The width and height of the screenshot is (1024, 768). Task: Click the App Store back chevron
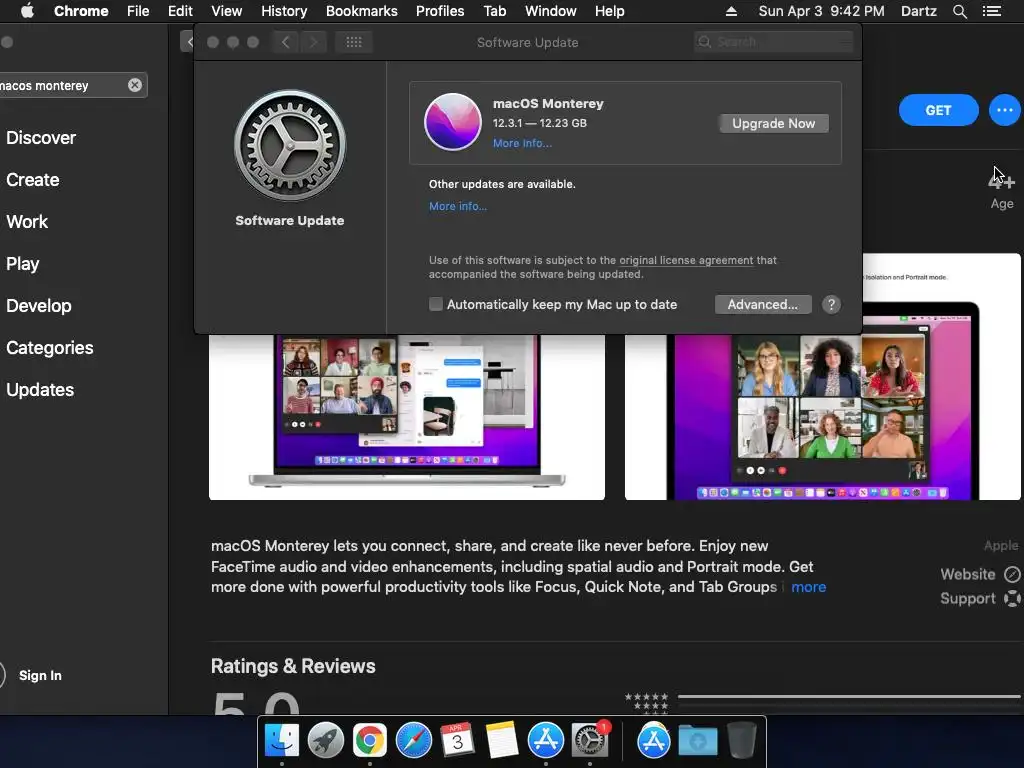189,42
